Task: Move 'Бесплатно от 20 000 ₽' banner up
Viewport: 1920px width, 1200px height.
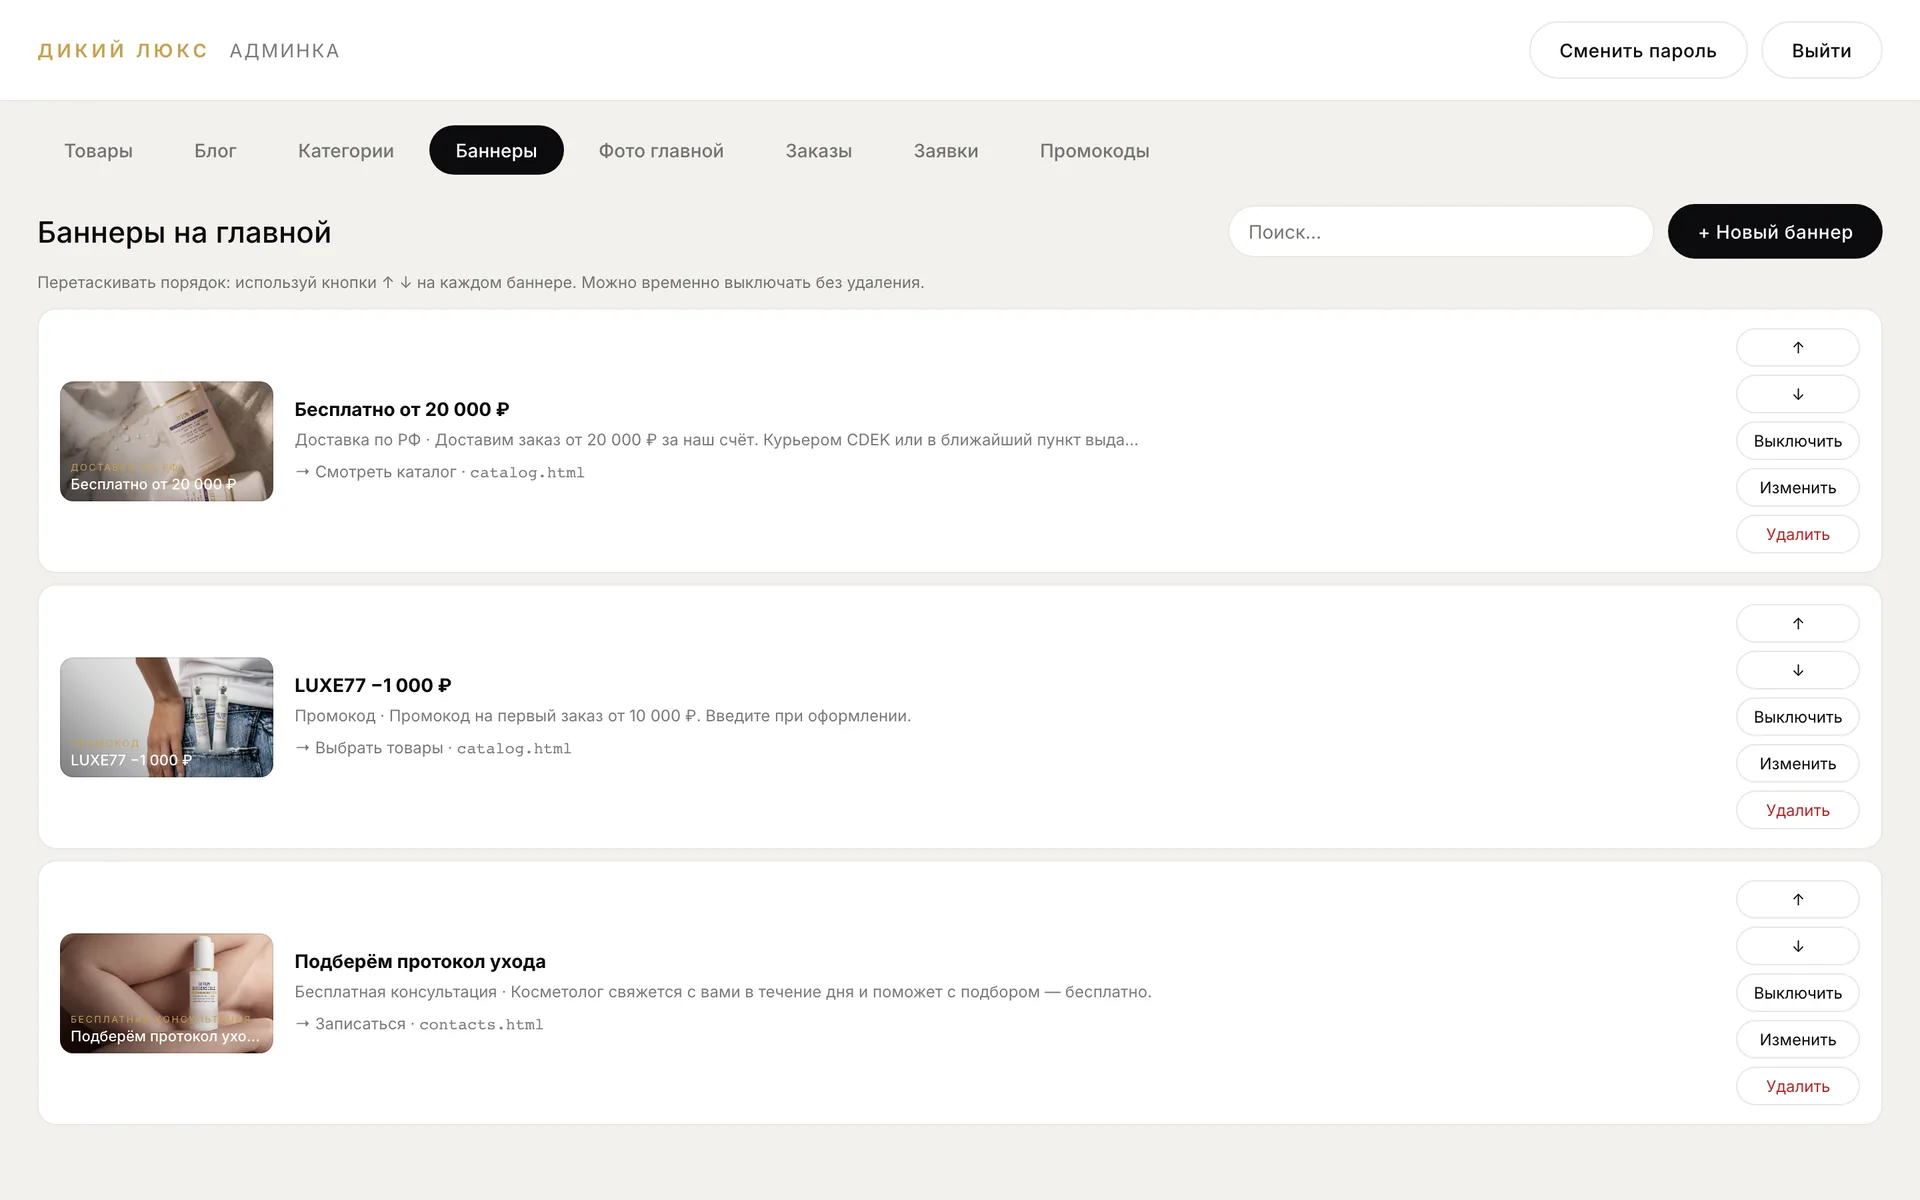Action: click(x=1797, y=348)
